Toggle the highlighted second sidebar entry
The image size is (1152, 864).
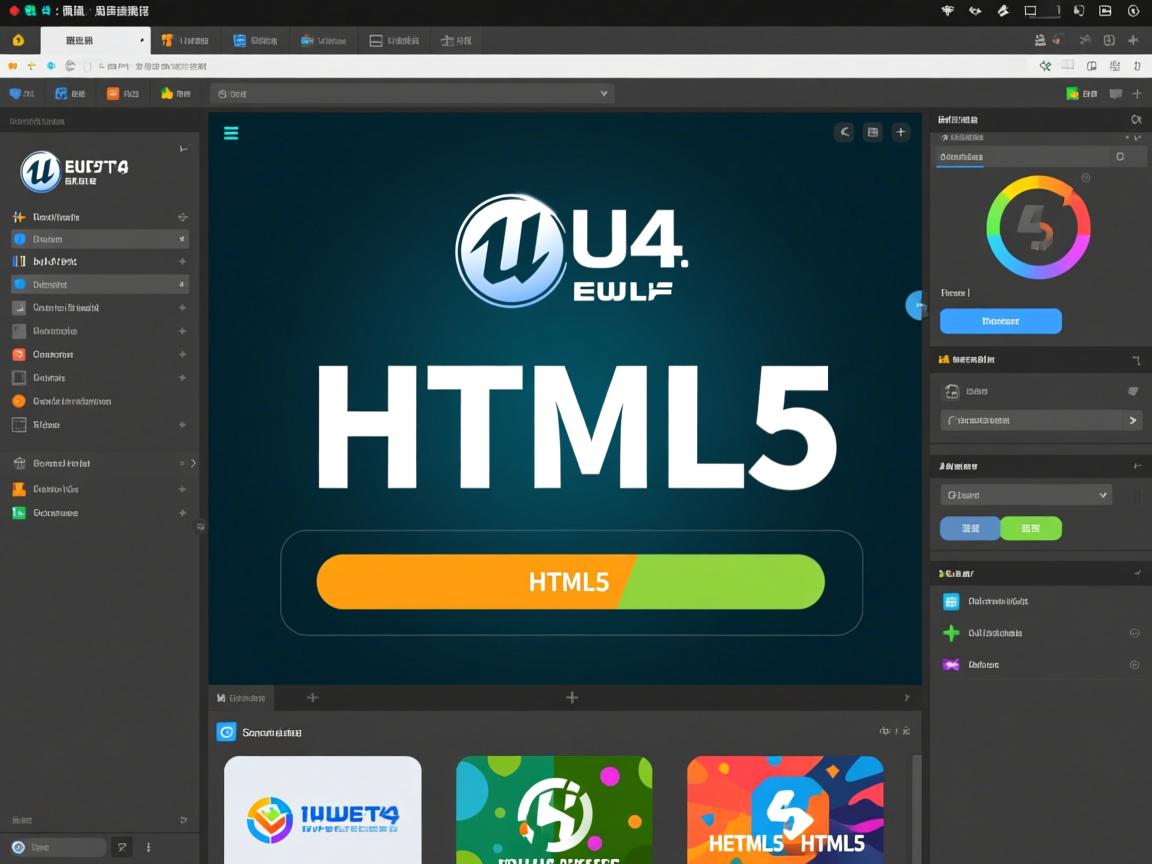[x=97, y=238]
